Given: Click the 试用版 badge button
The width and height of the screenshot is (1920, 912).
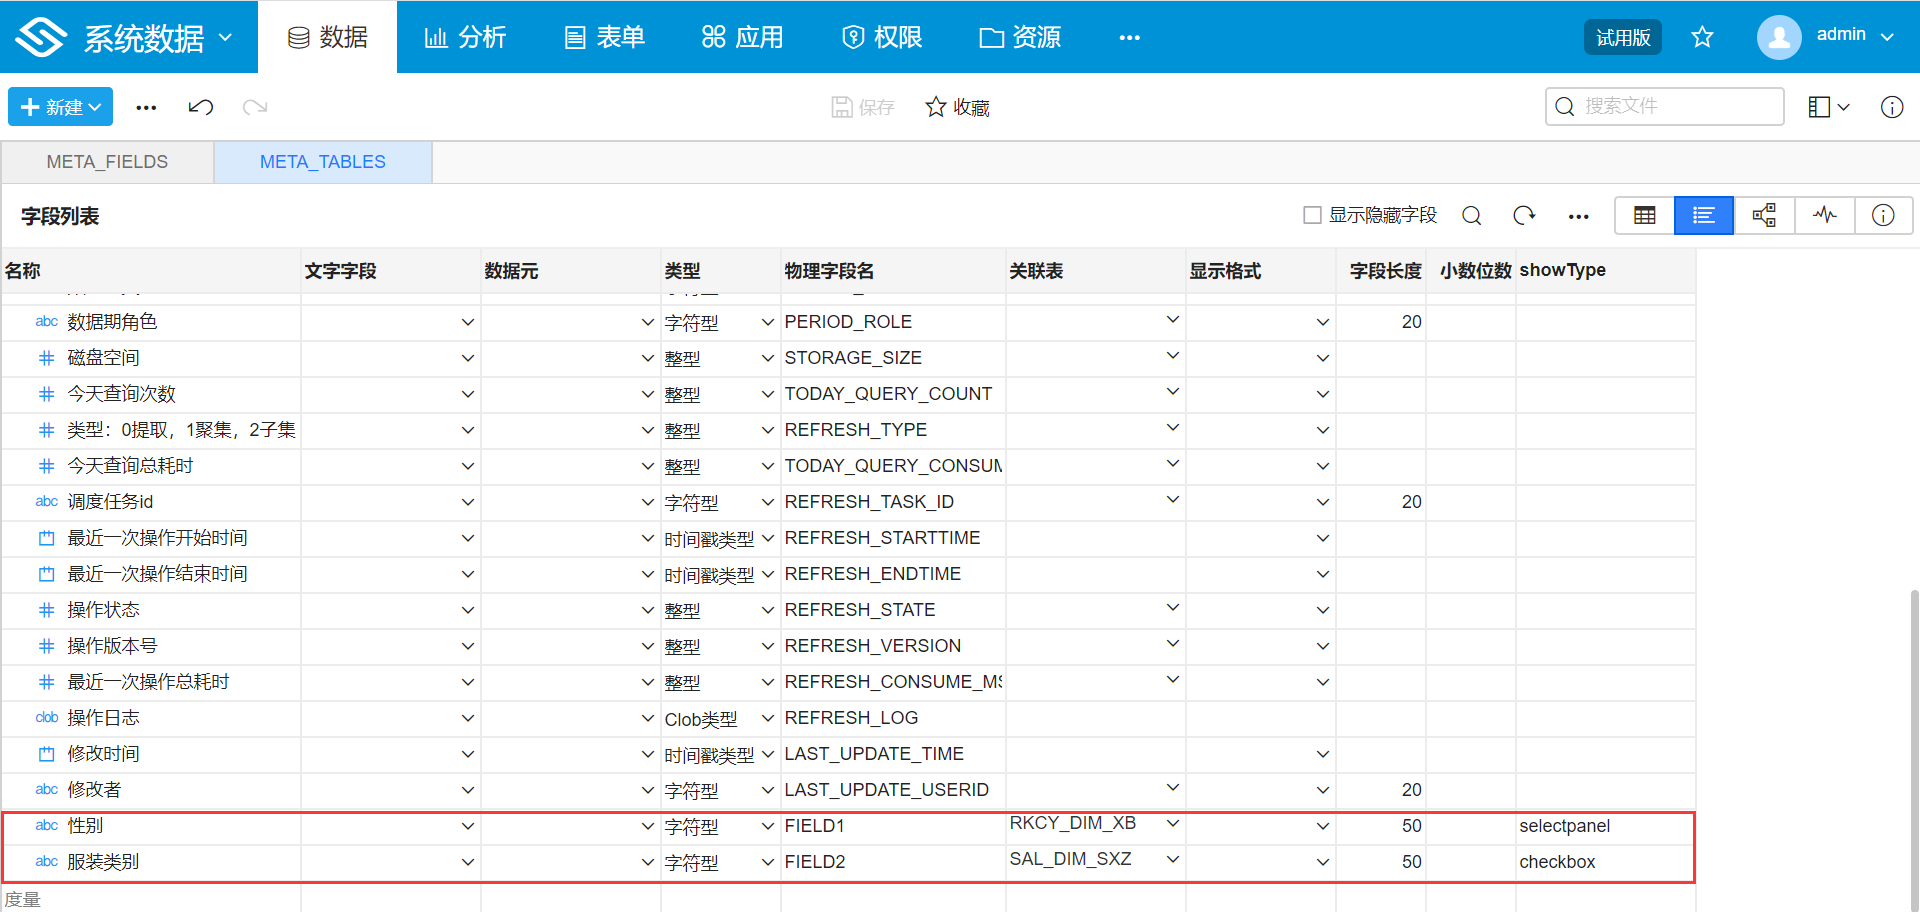Looking at the screenshot, I should (1622, 37).
